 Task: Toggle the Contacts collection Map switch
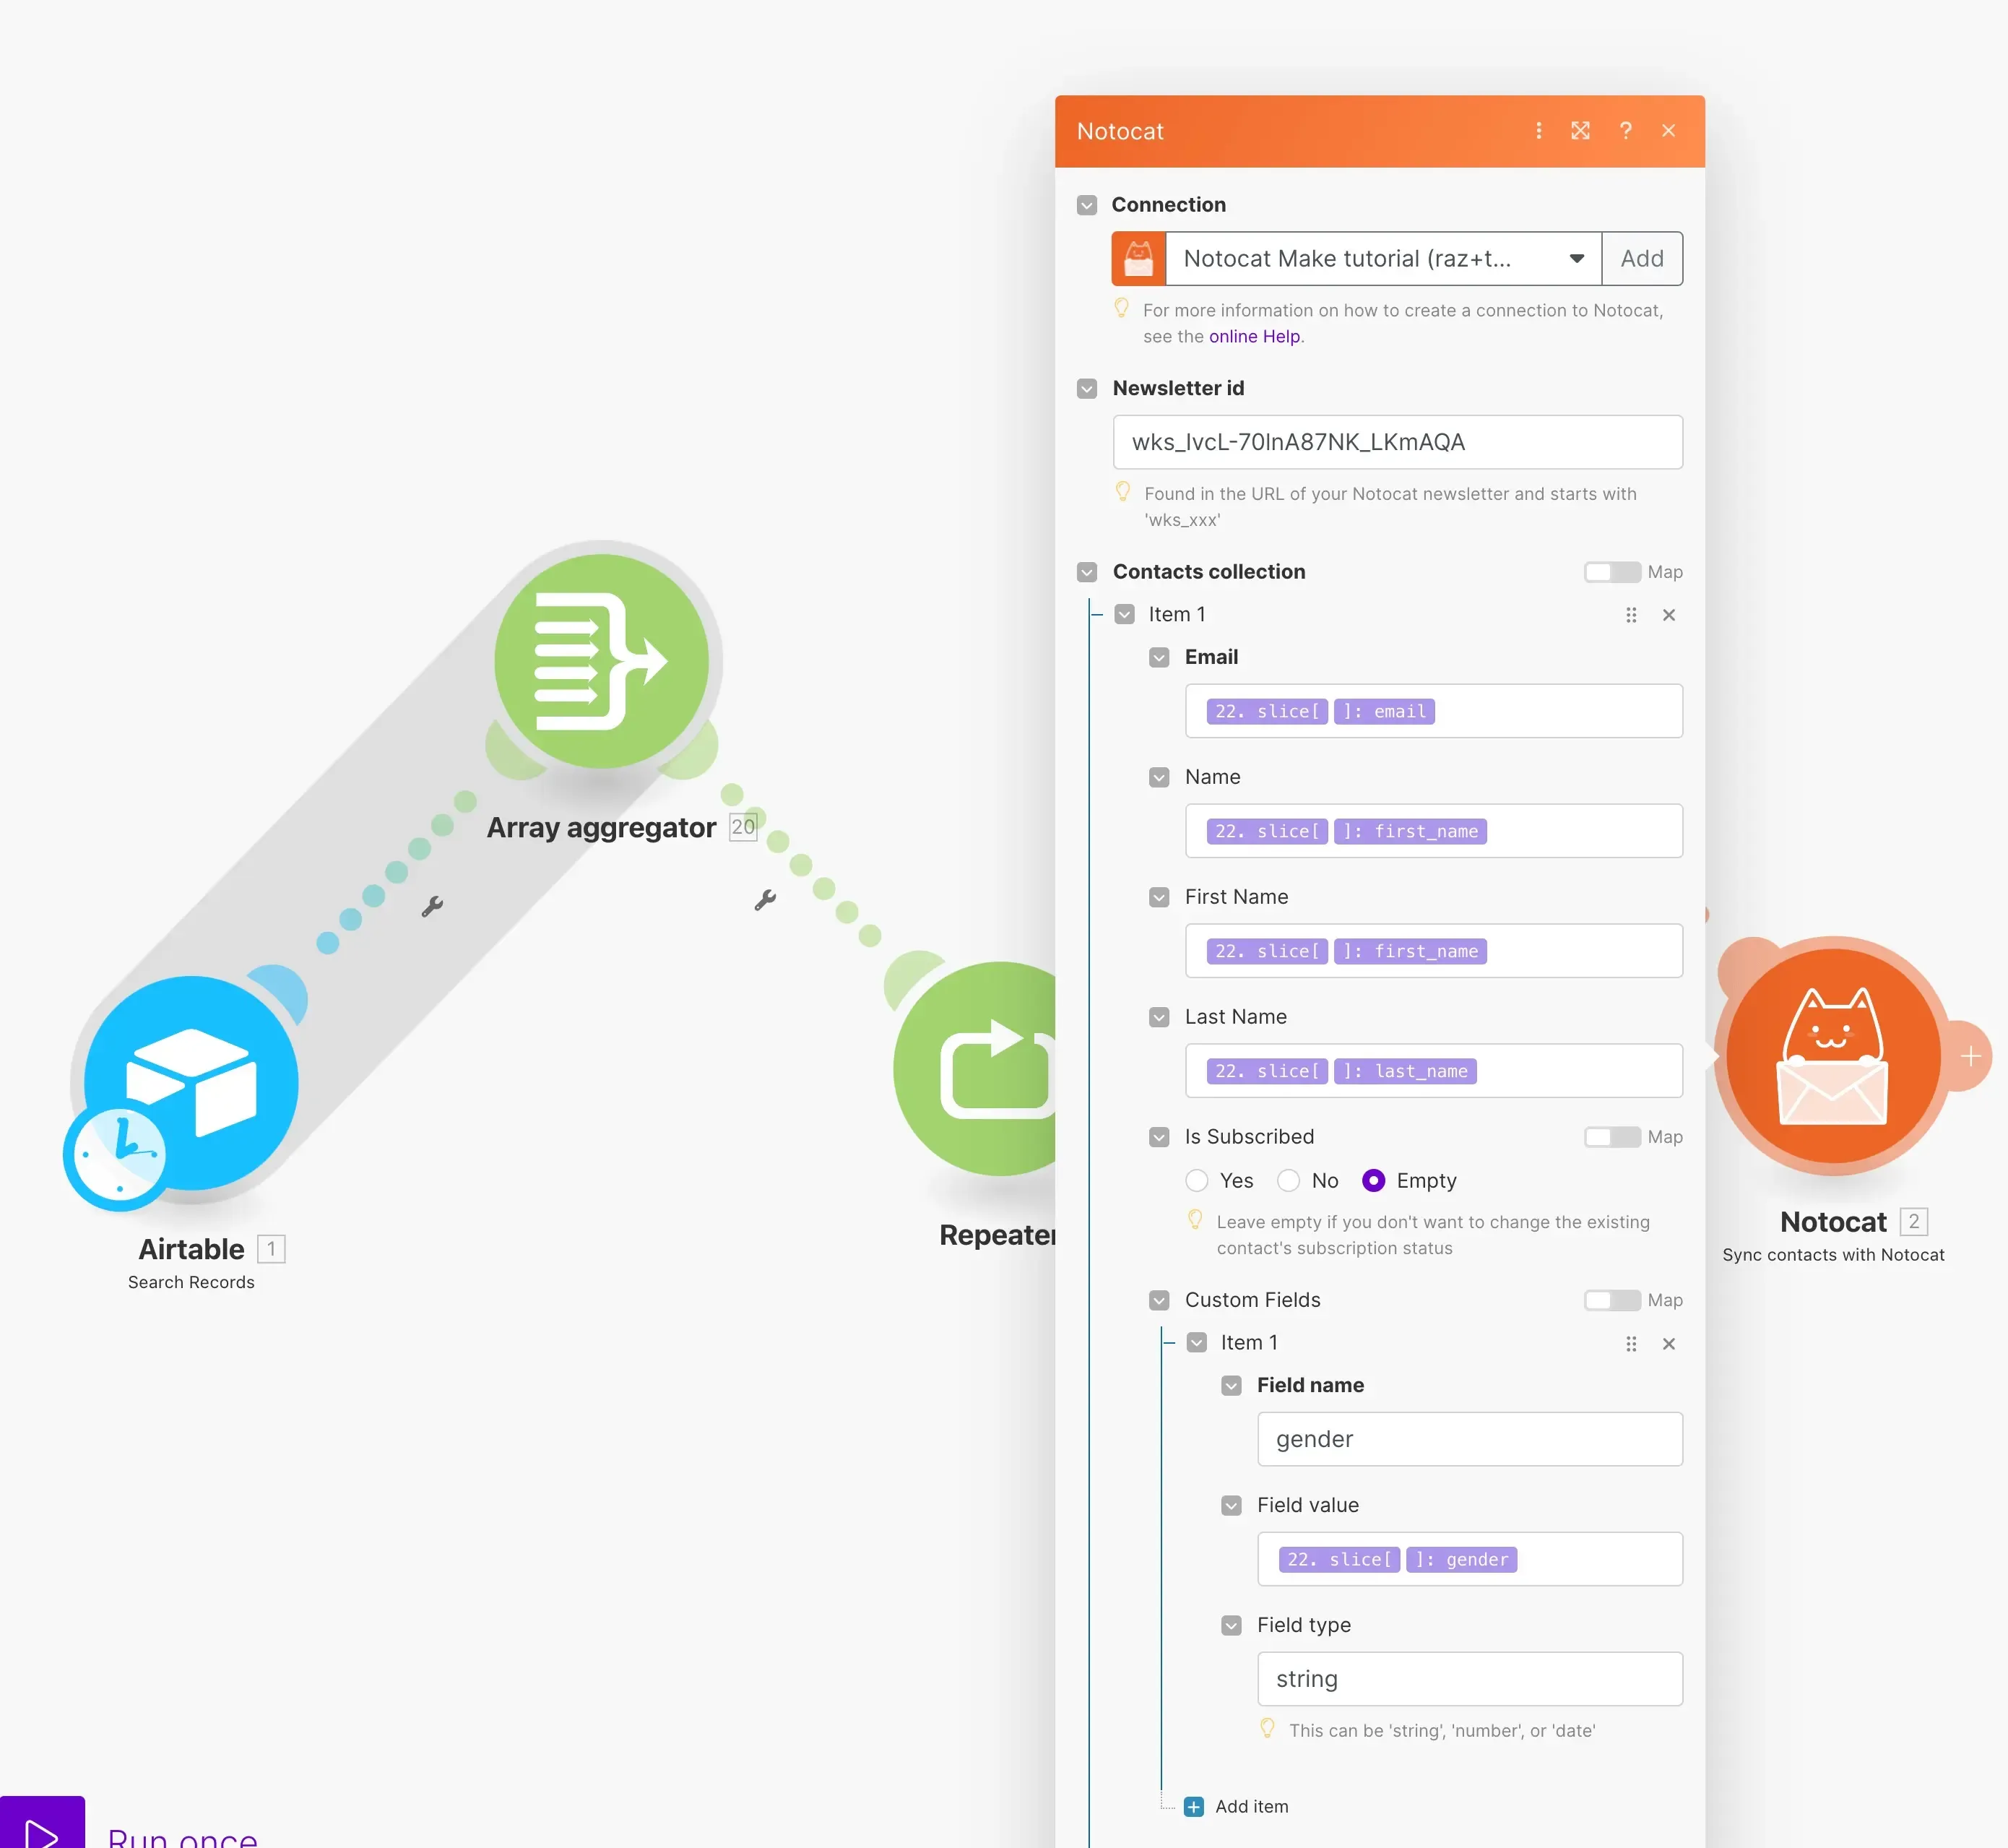(x=1609, y=572)
